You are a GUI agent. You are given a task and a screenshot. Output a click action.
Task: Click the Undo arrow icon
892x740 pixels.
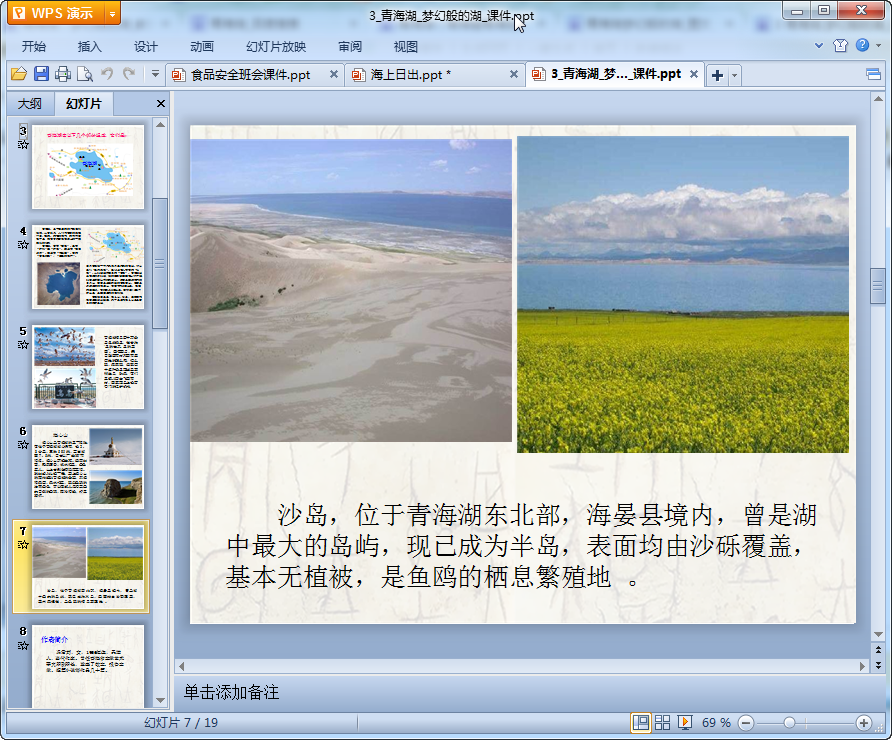coord(107,74)
